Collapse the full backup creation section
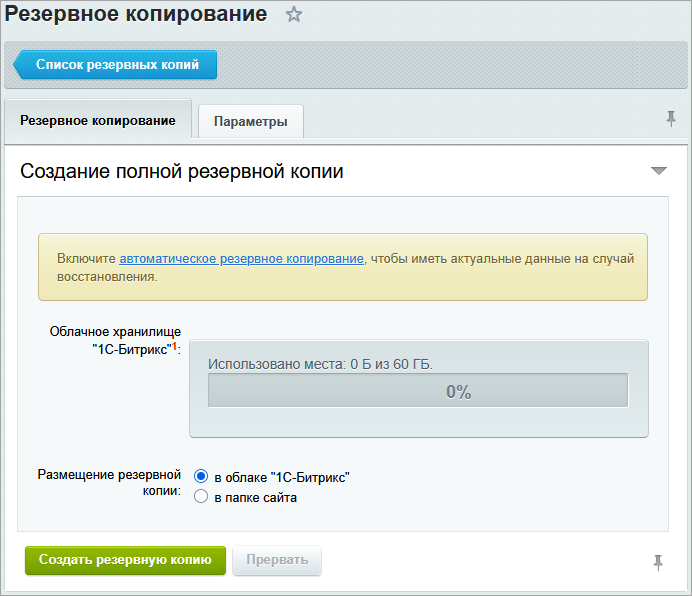Viewport: 692px width, 596px height. click(x=658, y=171)
